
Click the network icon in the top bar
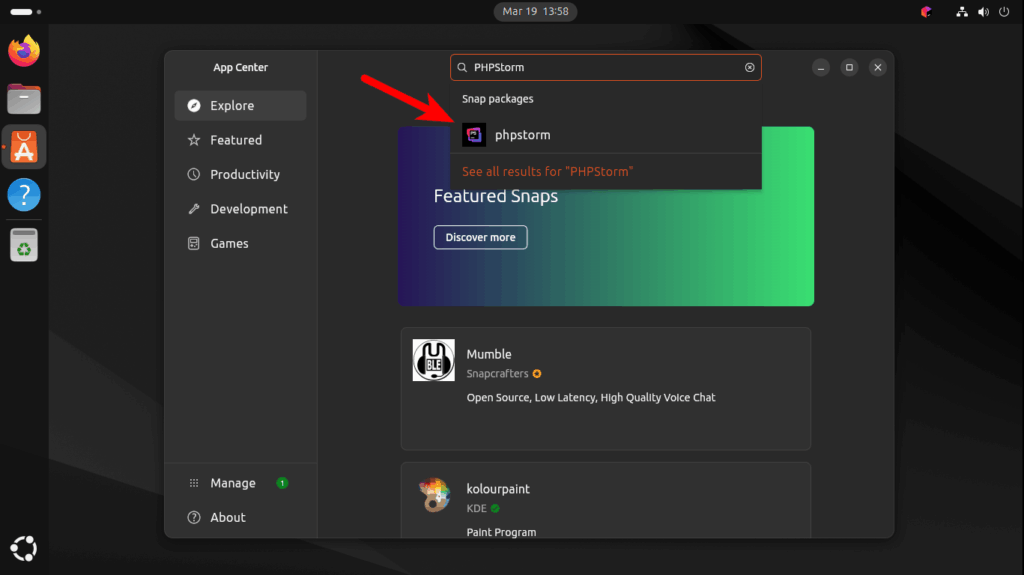click(962, 12)
